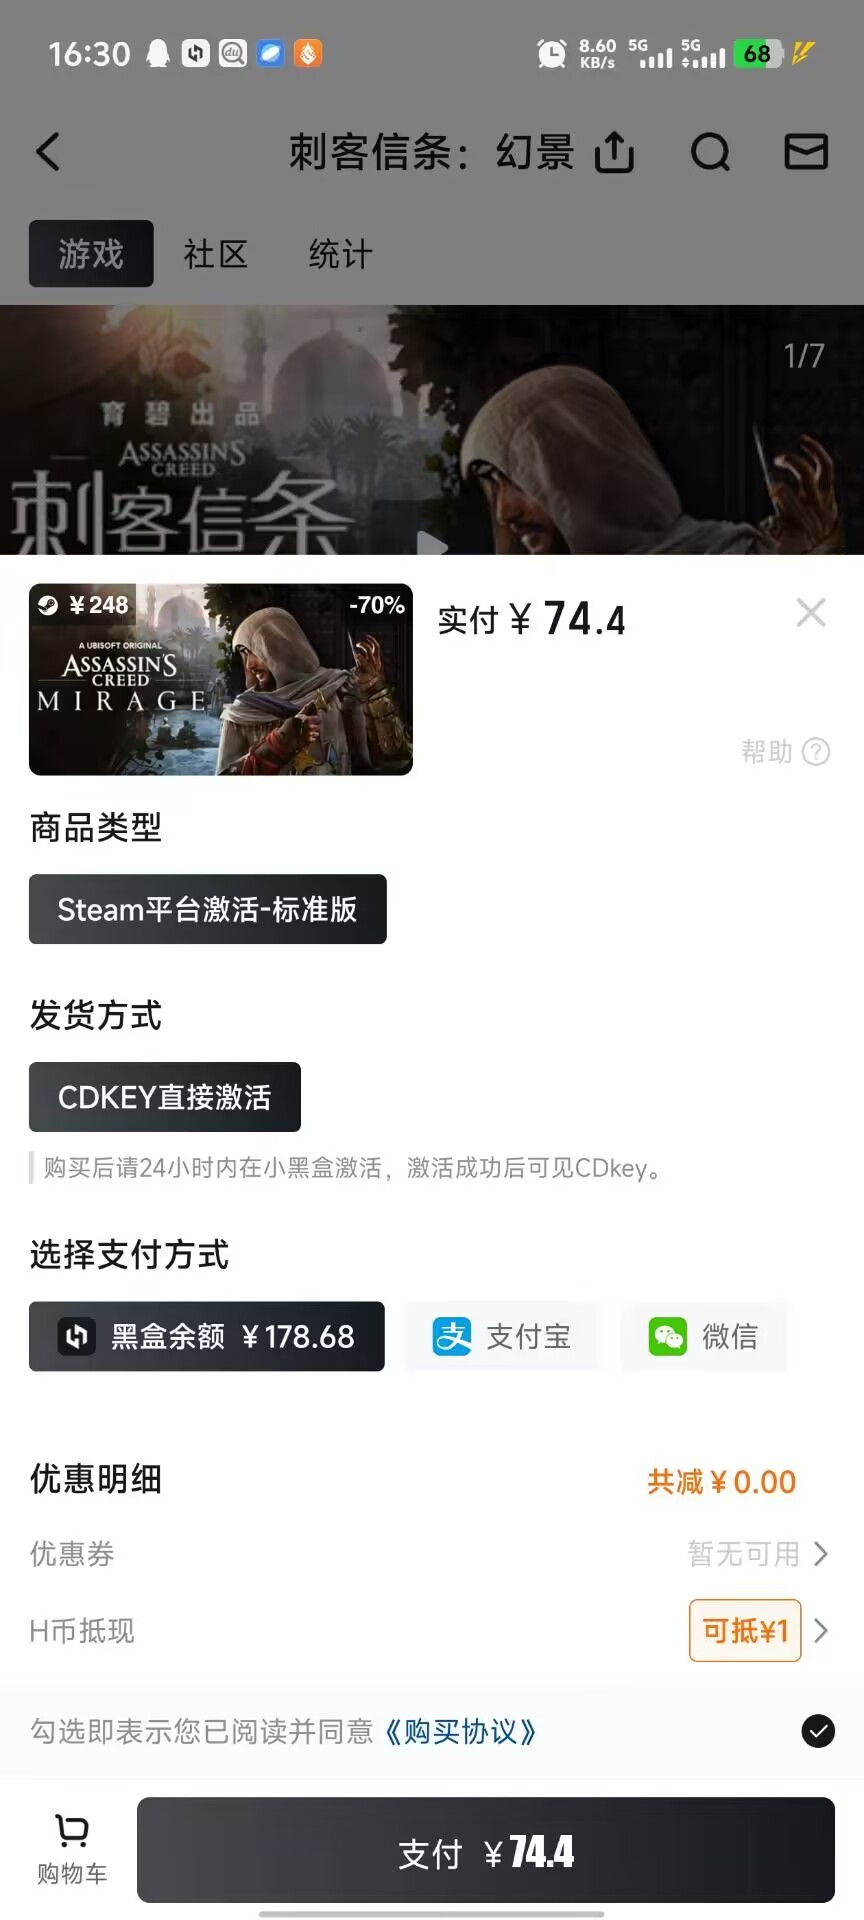864x1920 pixels.
Task: Open the mail envelope icon
Action: (806, 152)
